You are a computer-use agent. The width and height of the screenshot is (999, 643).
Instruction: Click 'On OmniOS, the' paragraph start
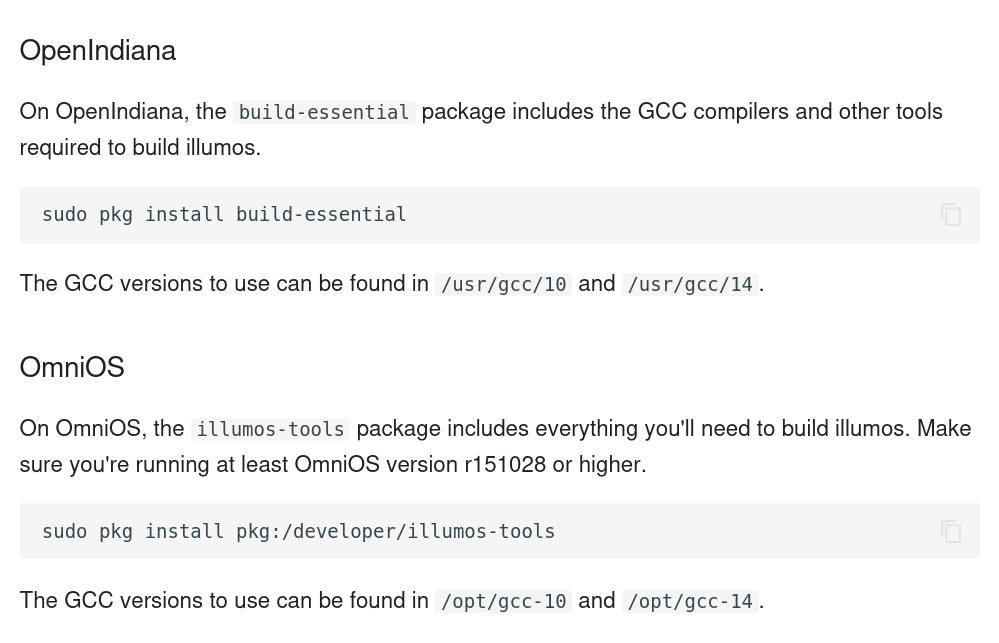(102, 429)
